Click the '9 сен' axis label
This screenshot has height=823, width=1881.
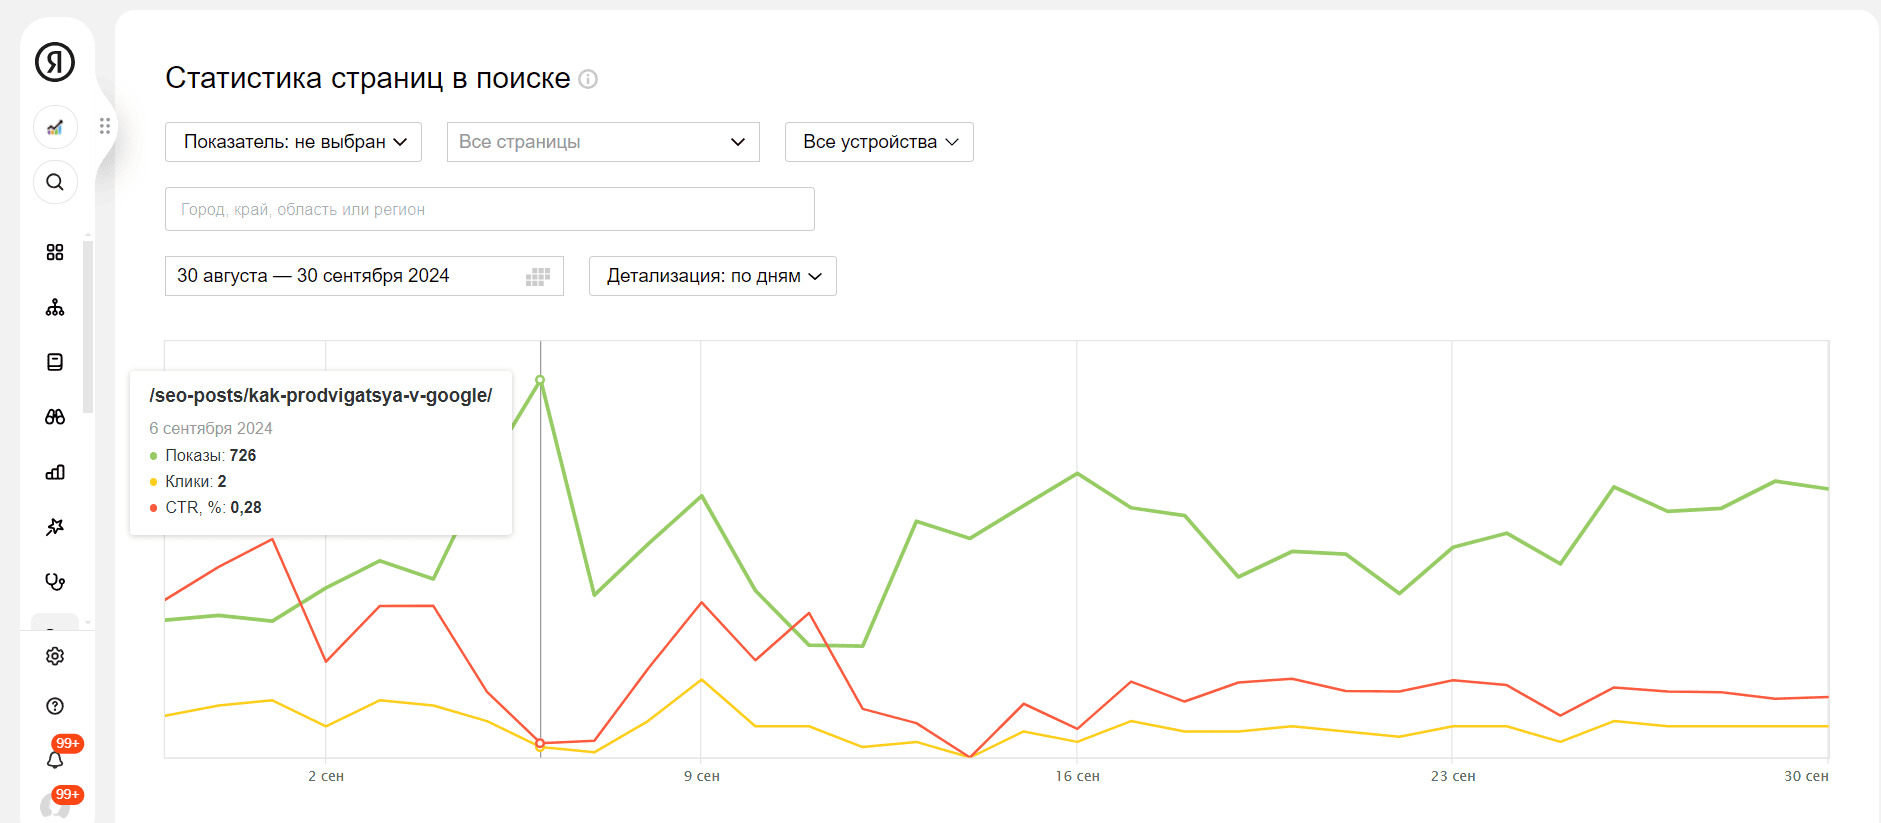point(702,776)
